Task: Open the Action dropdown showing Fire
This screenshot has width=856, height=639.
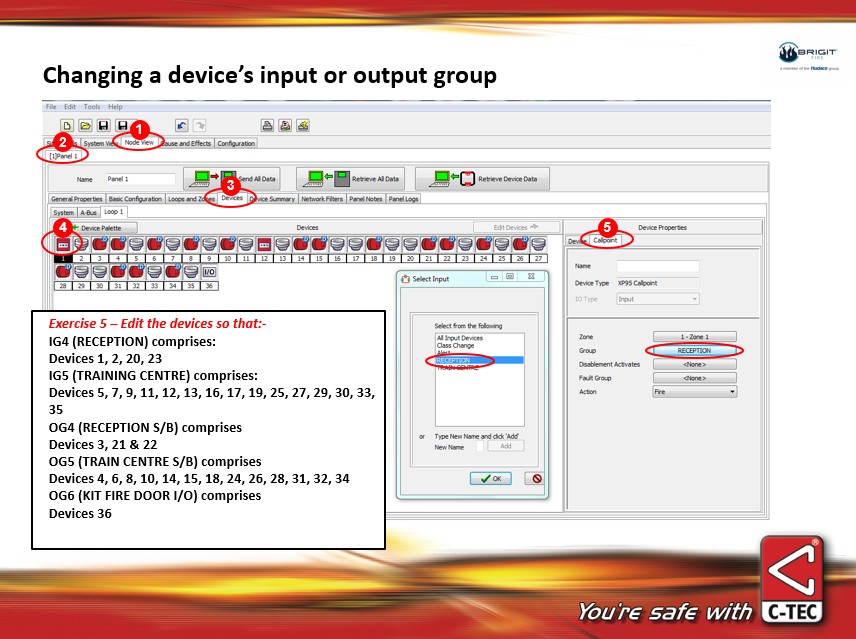Action: [x=695, y=391]
